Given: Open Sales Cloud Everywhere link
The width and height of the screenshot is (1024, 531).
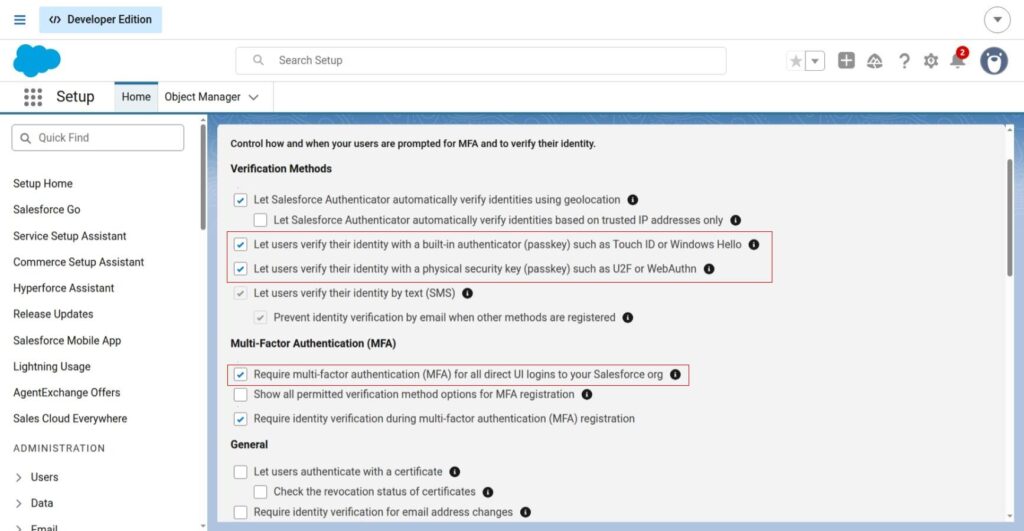Looking at the screenshot, I should pos(70,419).
